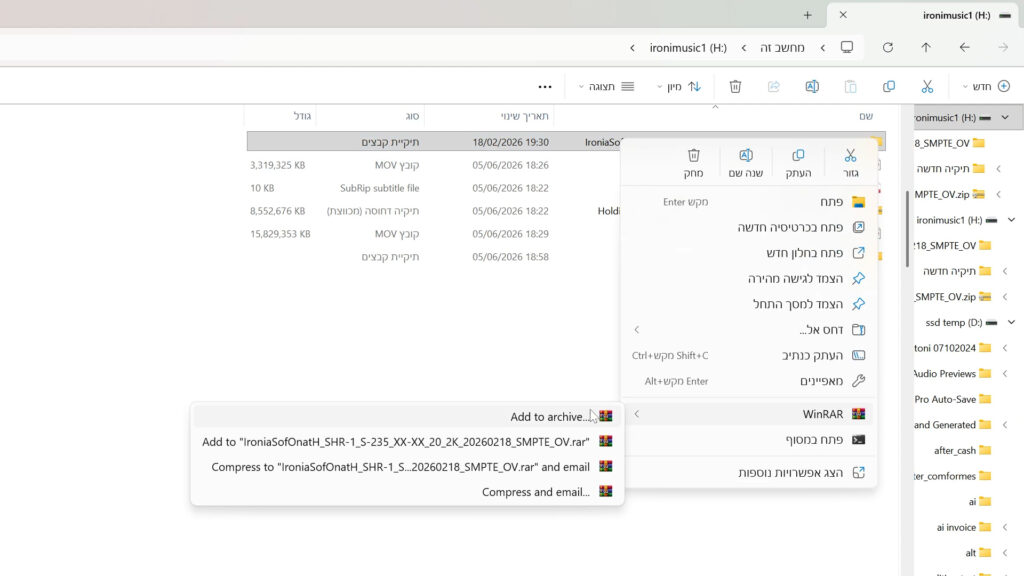This screenshot has width=1024, height=576.
Task: Go up one folder level with the up arrow
Action: [x=926, y=48]
